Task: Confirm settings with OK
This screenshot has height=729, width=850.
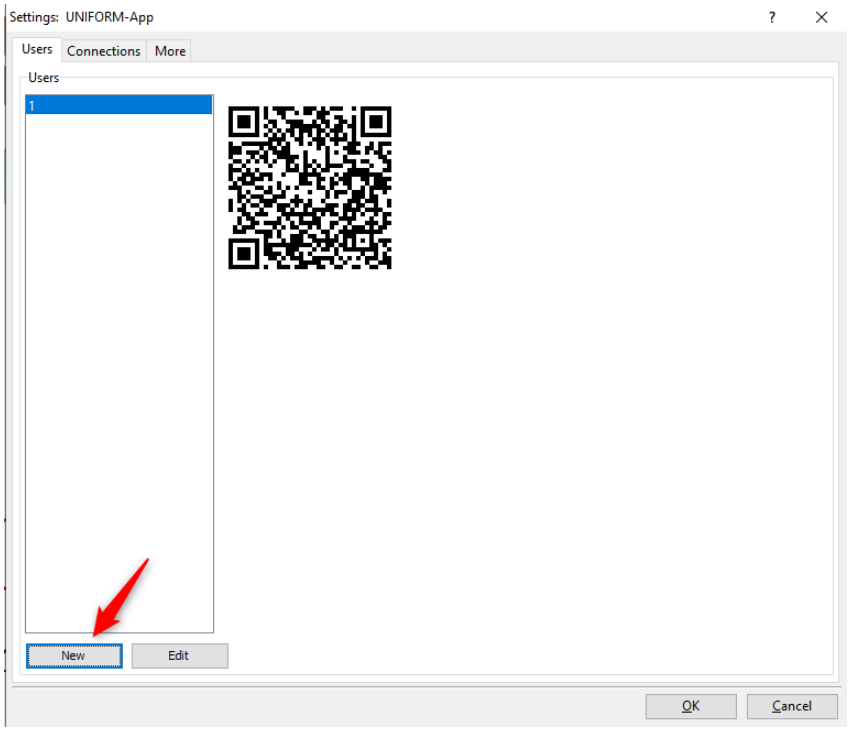Action: tap(691, 706)
